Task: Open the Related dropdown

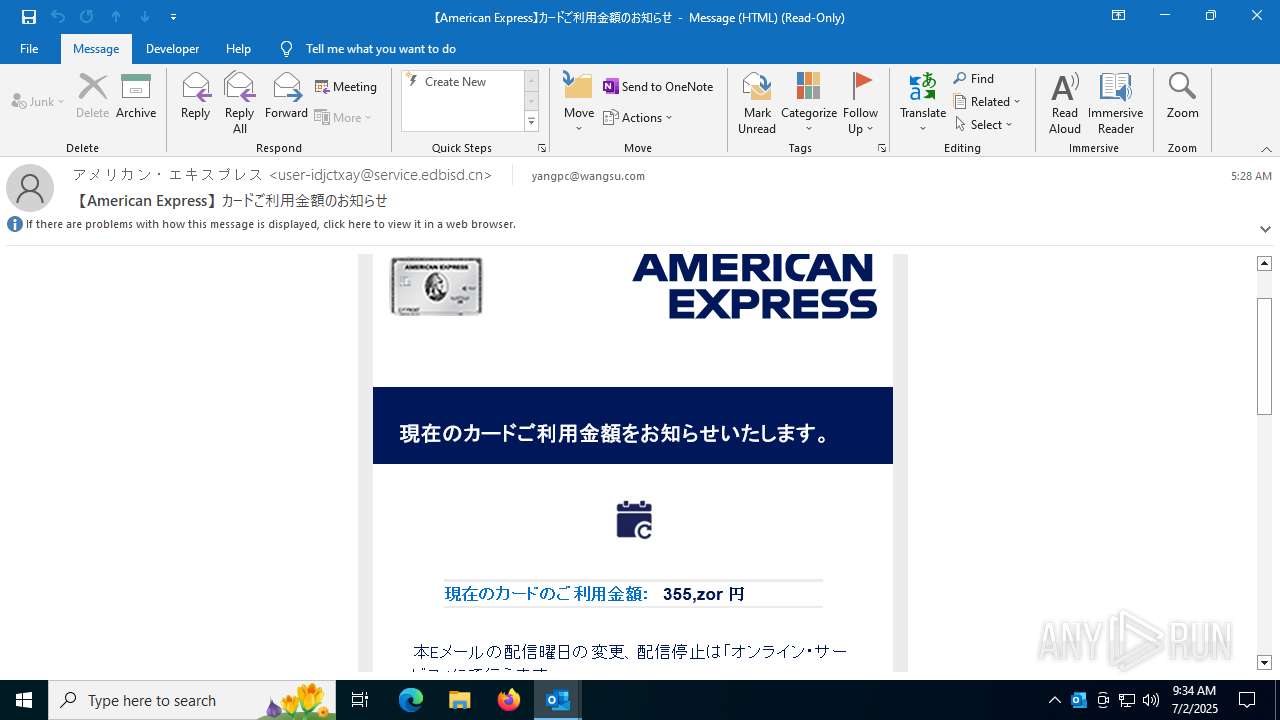Action: tap(987, 102)
